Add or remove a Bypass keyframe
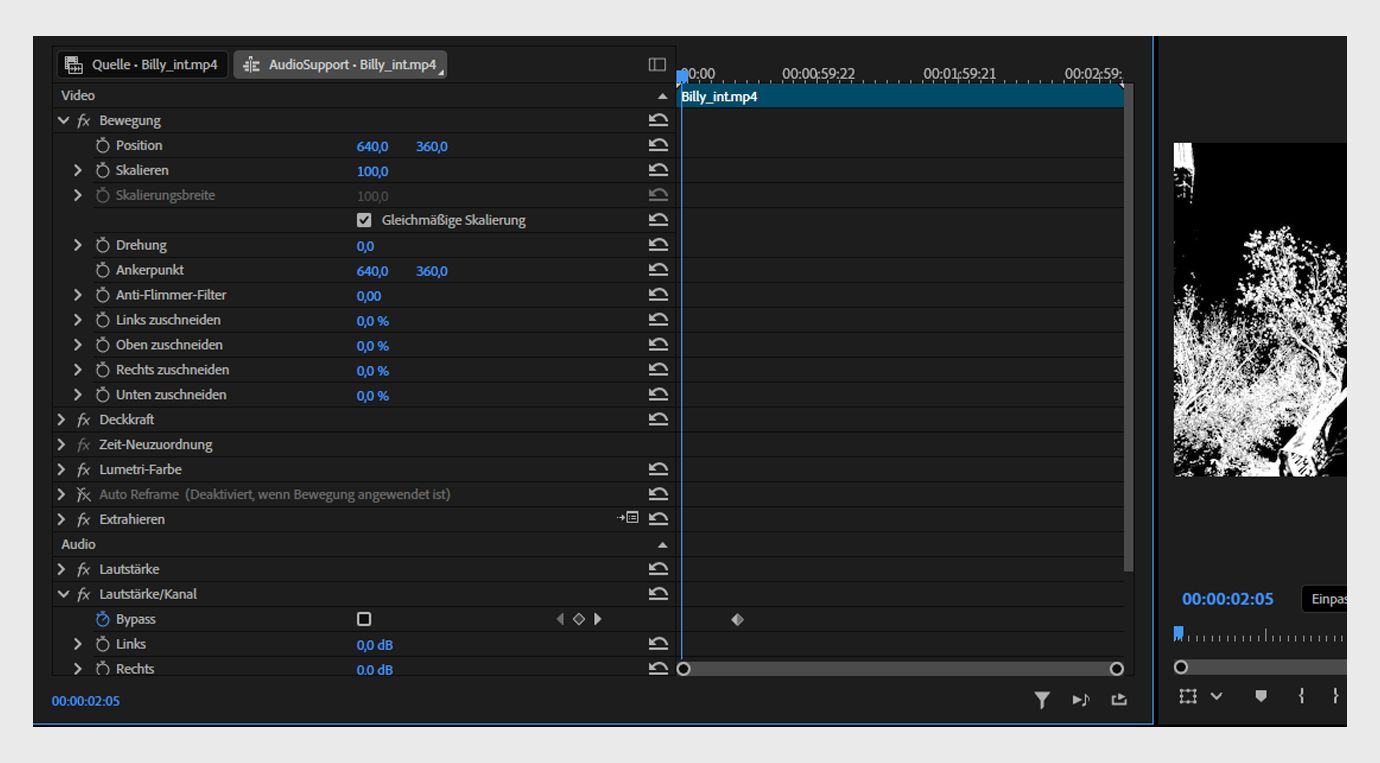Viewport: 1380px width, 763px height. 578,619
